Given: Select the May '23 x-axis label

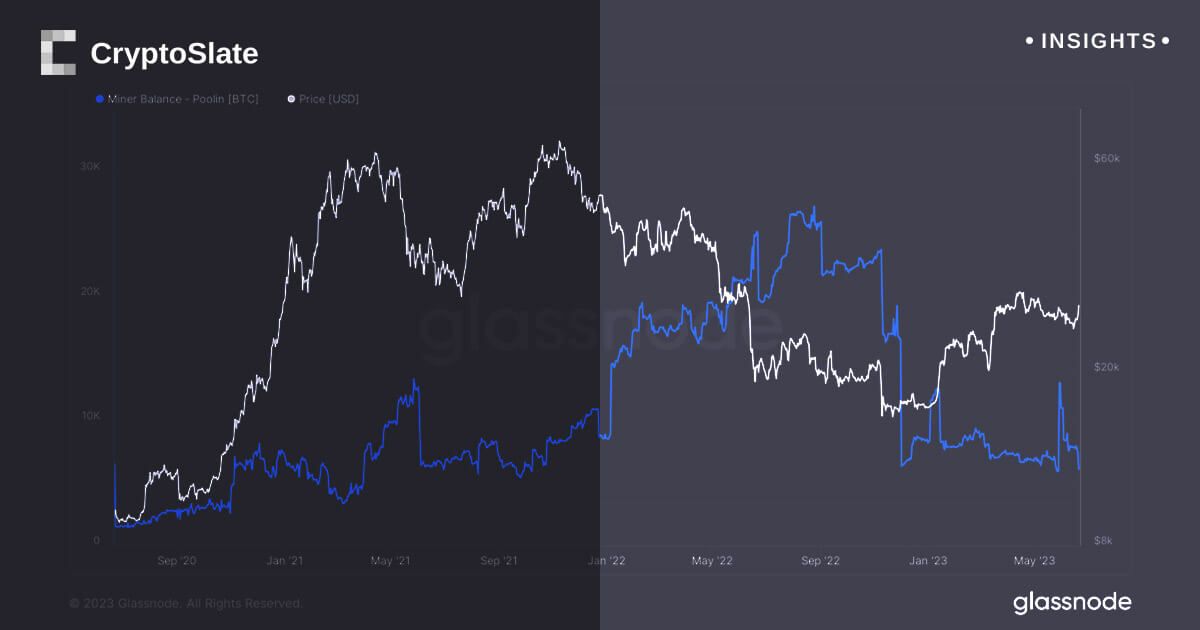Looking at the screenshot, I should point(1036,561).
